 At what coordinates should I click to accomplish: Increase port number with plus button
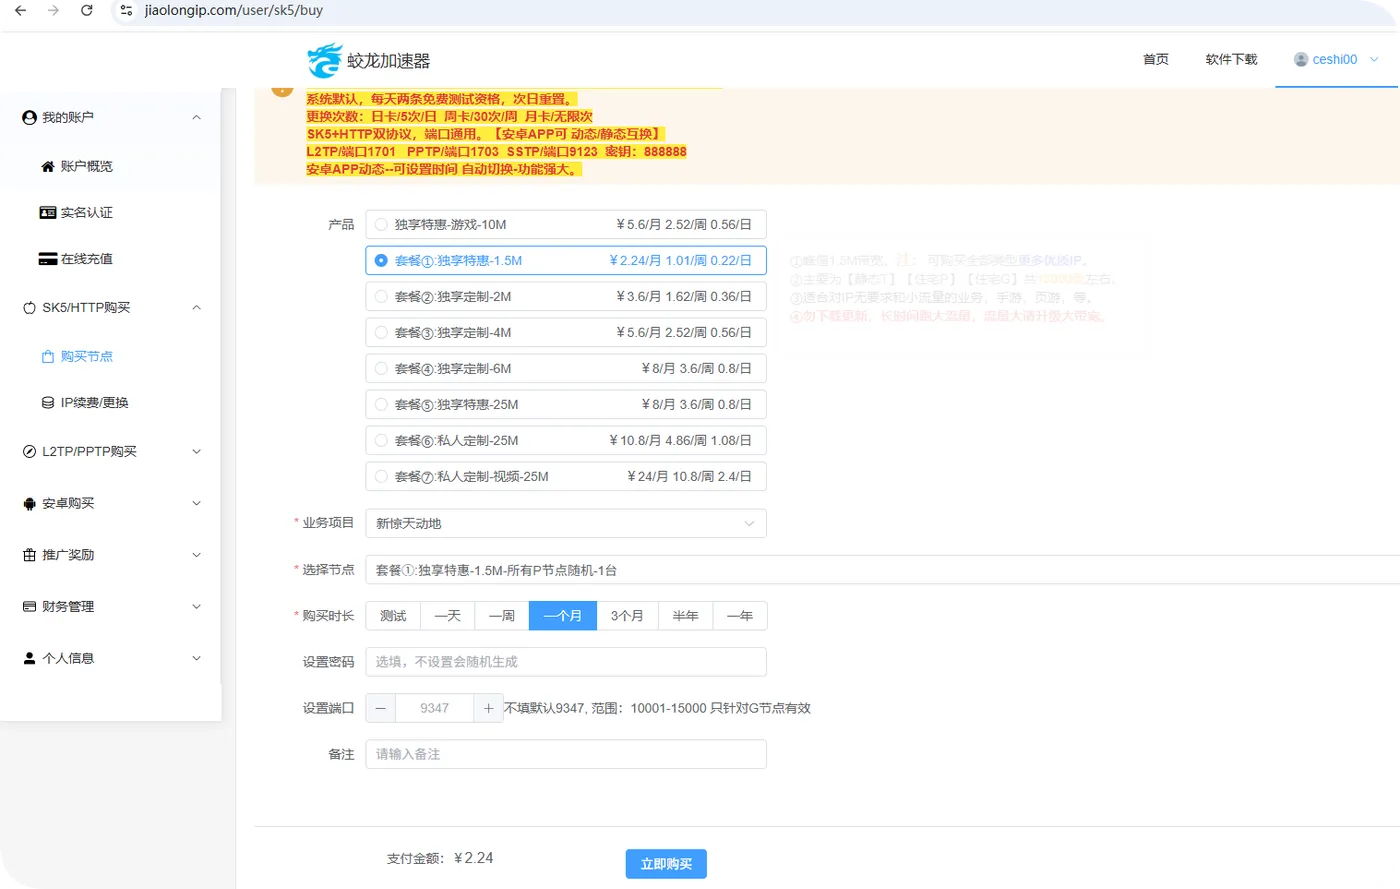[x=488, y=708]
